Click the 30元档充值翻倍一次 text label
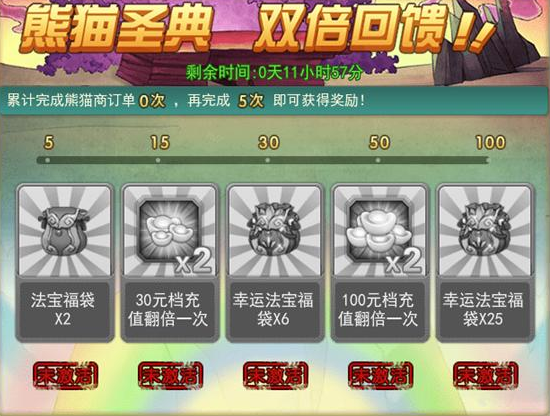 pyautogui.click(x=168, y=309)
